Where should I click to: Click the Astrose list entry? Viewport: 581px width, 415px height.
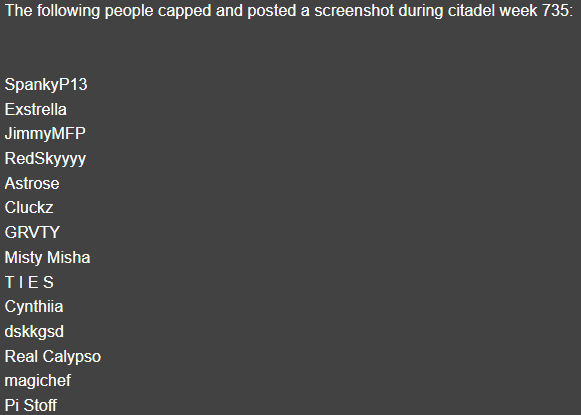[x=32, y=183]
